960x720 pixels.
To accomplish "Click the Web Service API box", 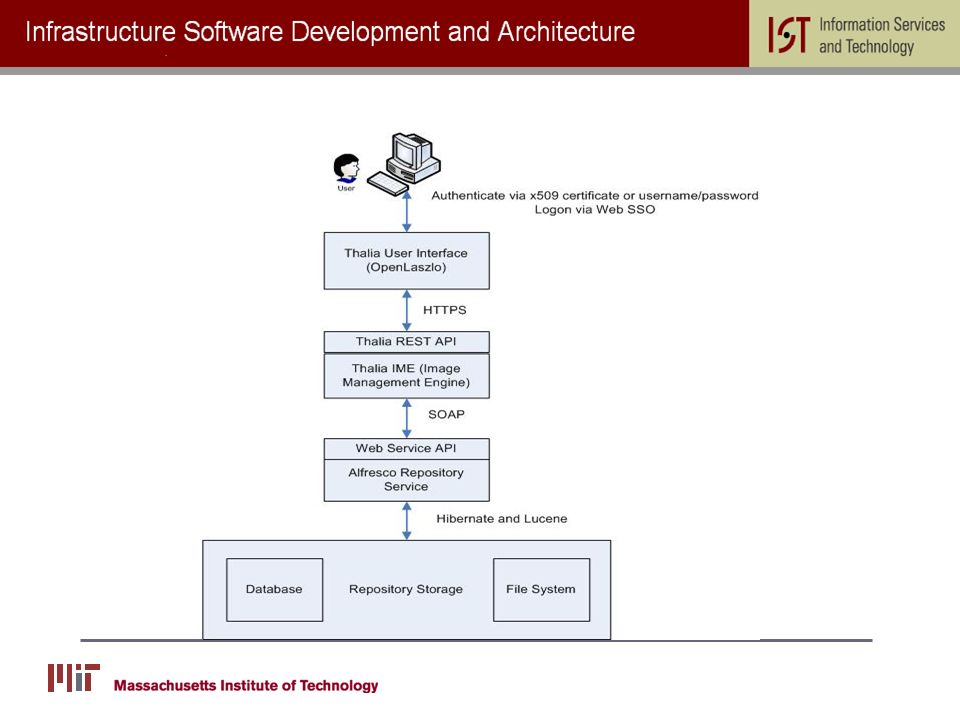I will pyautogui.click(x=407, y=449).
